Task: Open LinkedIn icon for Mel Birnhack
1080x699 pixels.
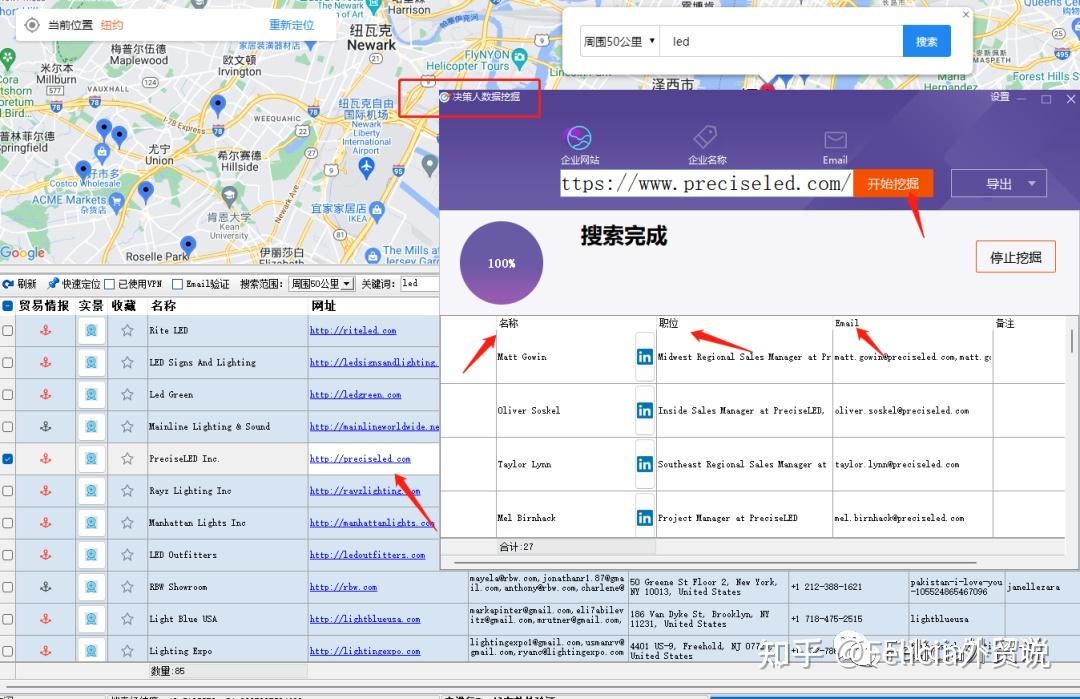Action: tap(645, 518)
